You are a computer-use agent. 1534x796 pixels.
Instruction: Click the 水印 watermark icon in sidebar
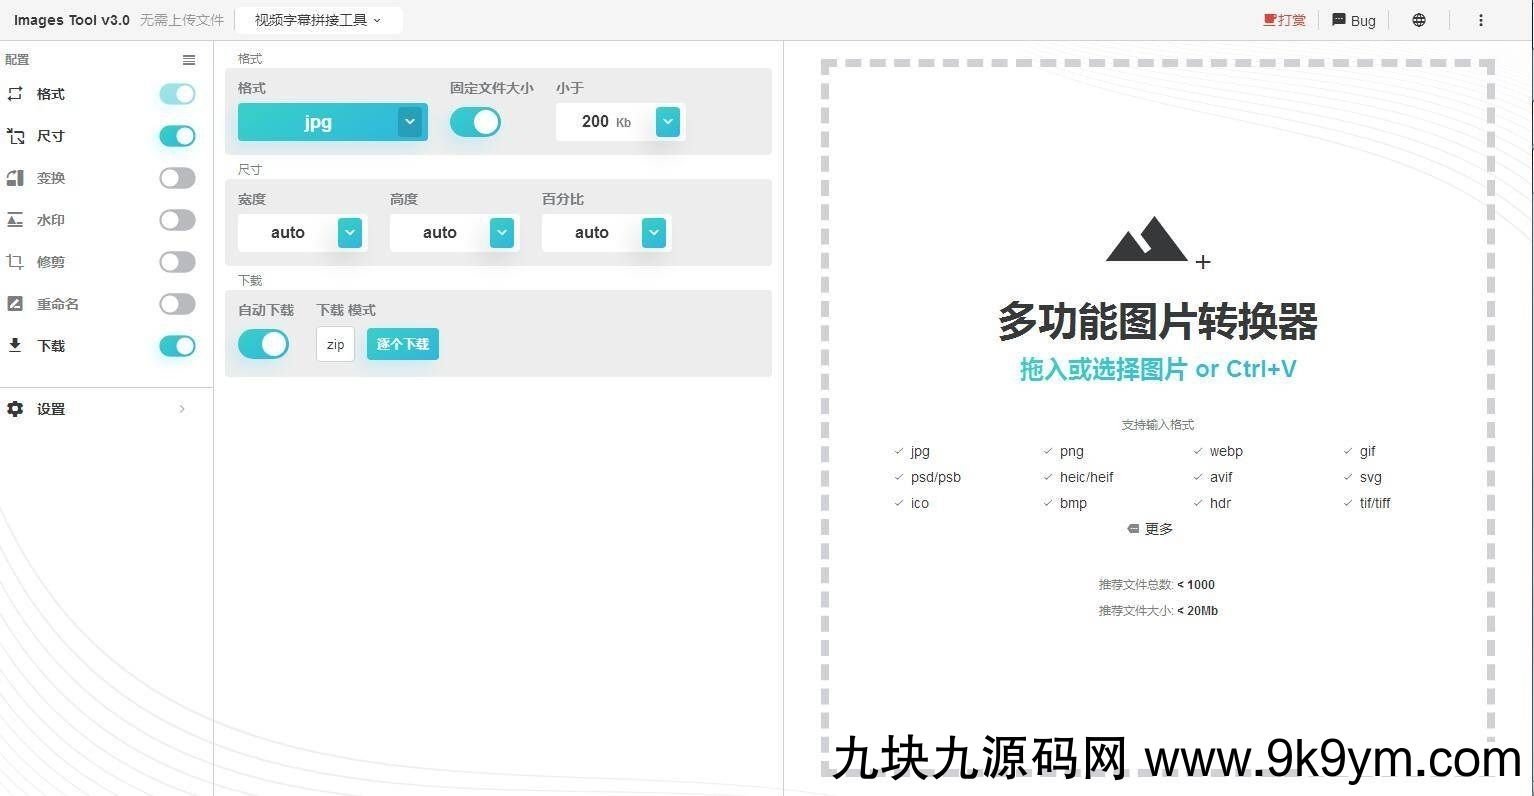[x=15, y=220]
